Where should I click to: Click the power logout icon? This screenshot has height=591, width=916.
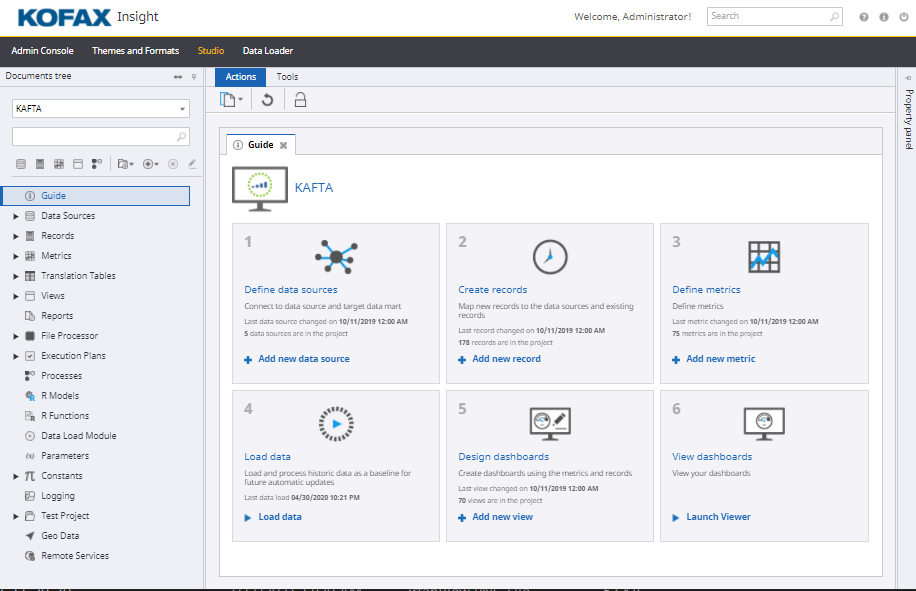[902, 17]
